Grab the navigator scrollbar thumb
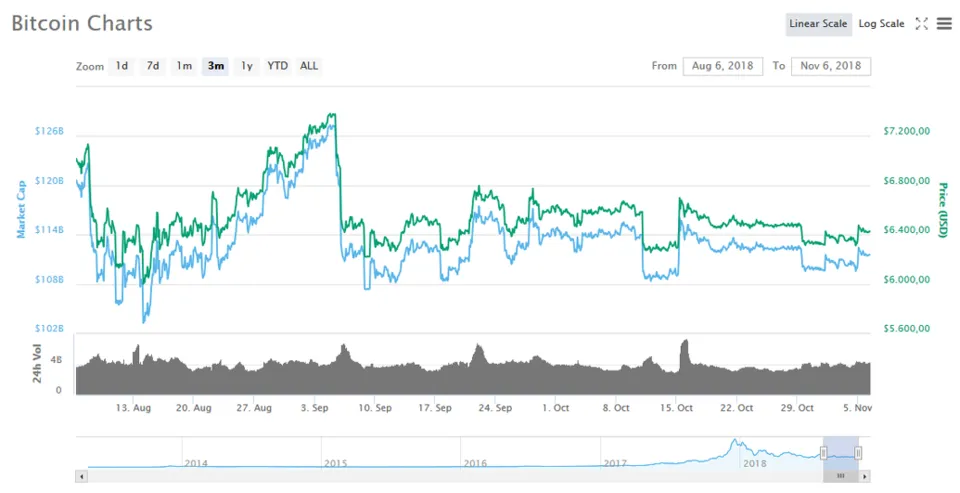The height and width of the screenshot is (493, 960). 841,476
